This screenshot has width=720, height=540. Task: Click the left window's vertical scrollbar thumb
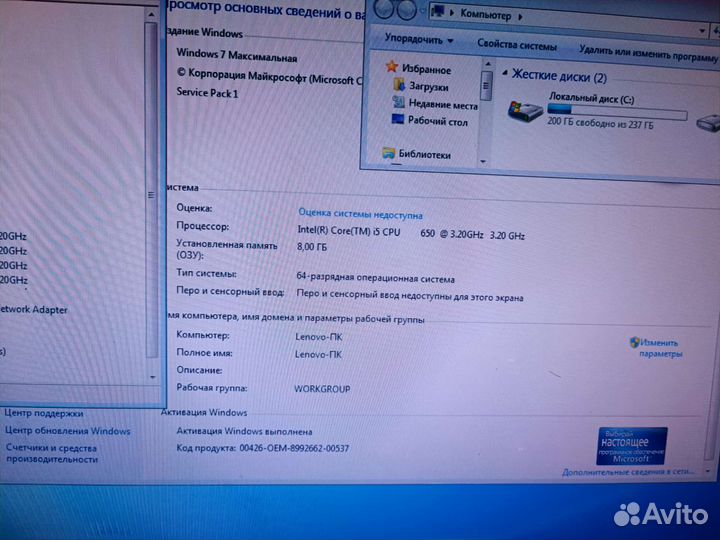(x=151, y=191)
